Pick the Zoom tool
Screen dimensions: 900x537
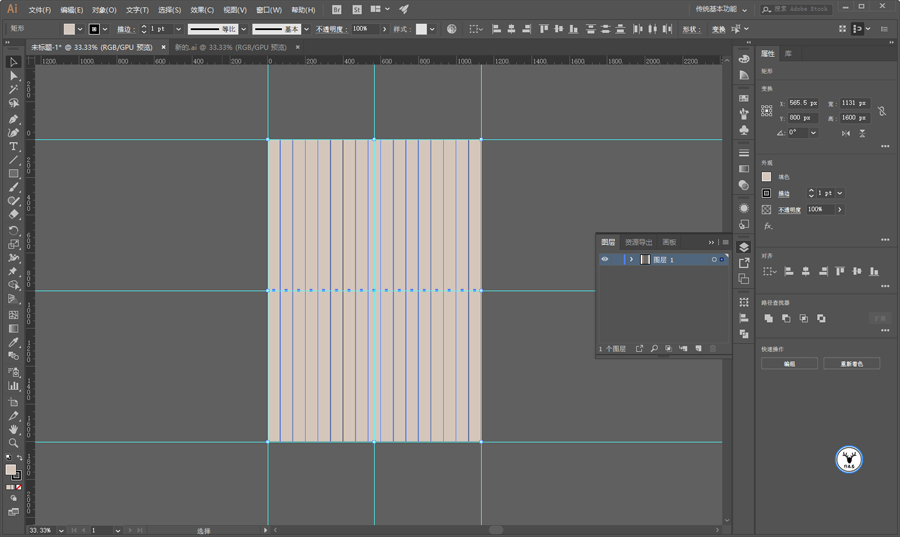14,442
